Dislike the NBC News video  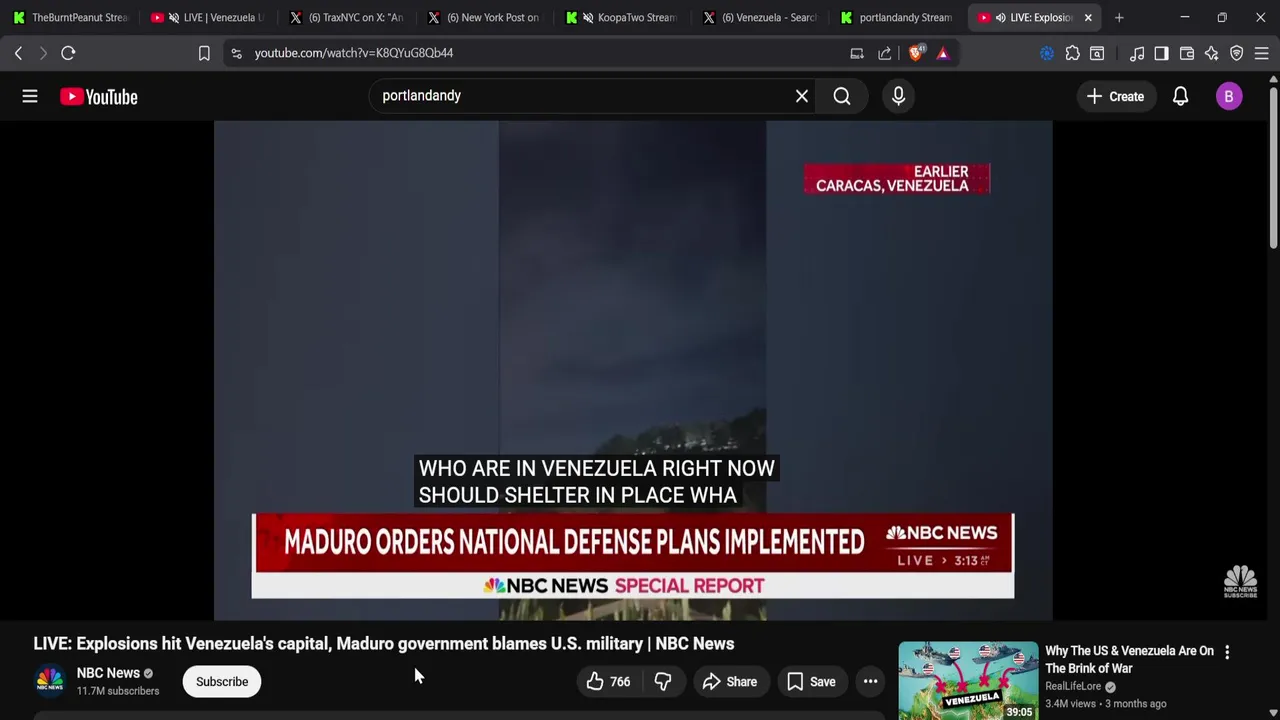[662, 682]
